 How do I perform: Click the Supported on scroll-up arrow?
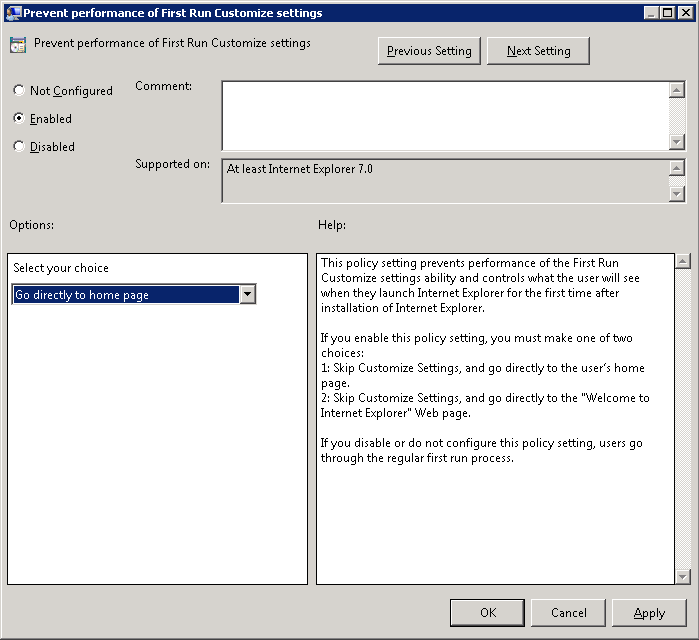677,168
